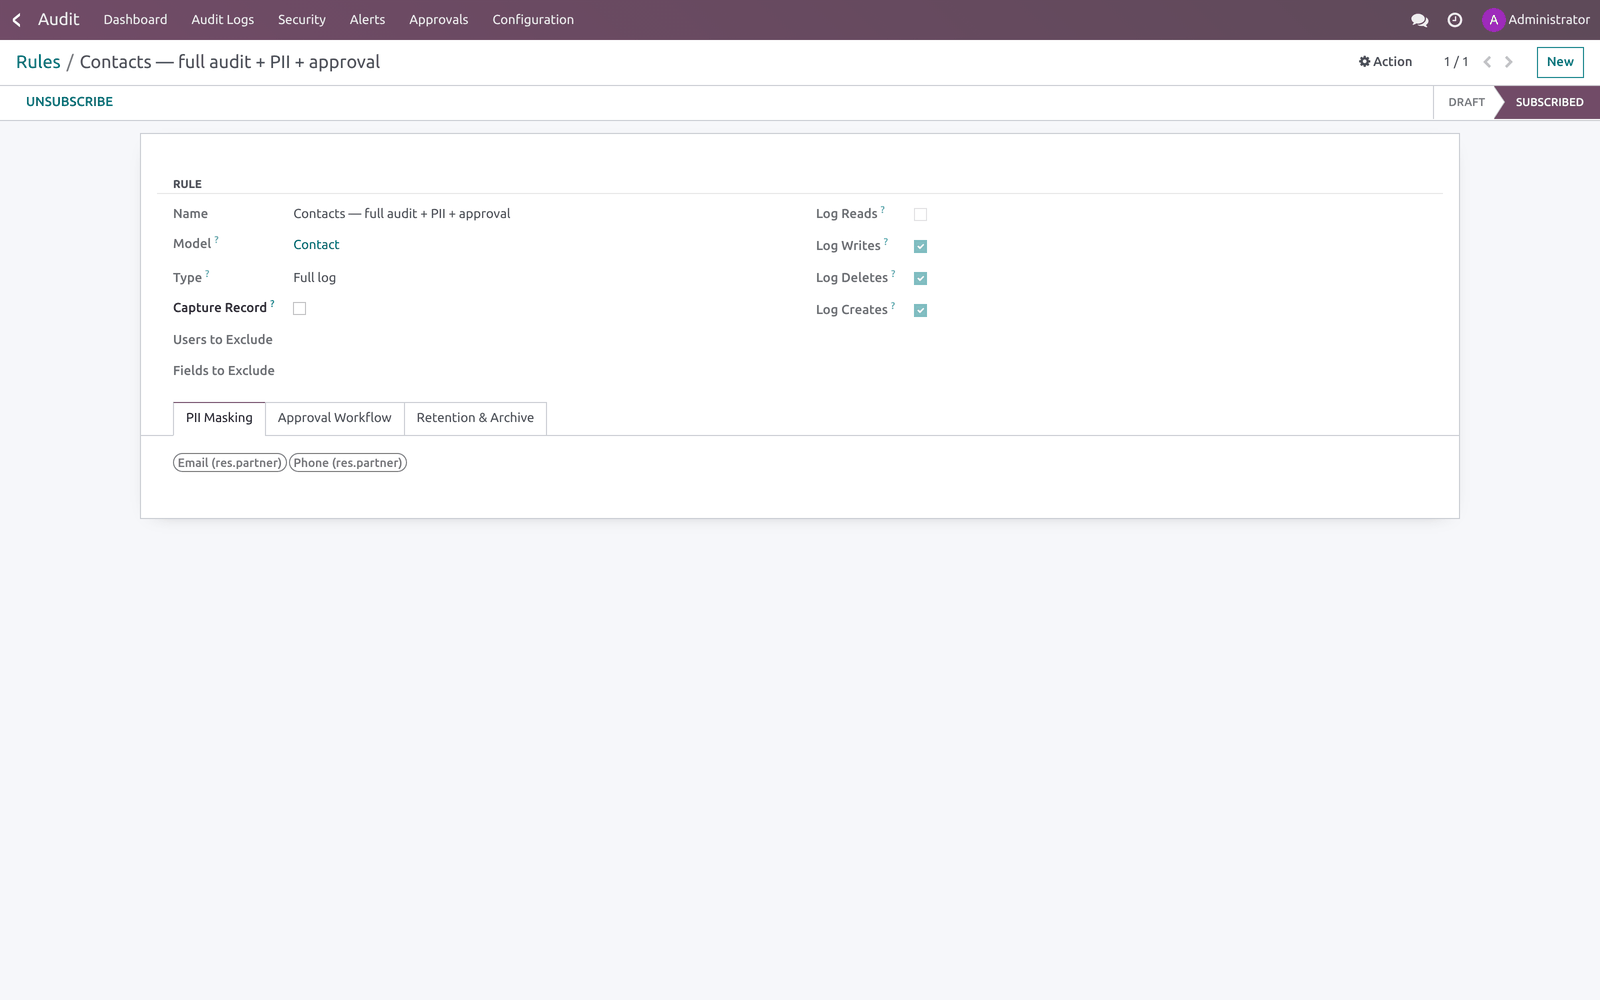Go to the previous record arrow
1600x1000 pixels.
tap(1487, 62)
